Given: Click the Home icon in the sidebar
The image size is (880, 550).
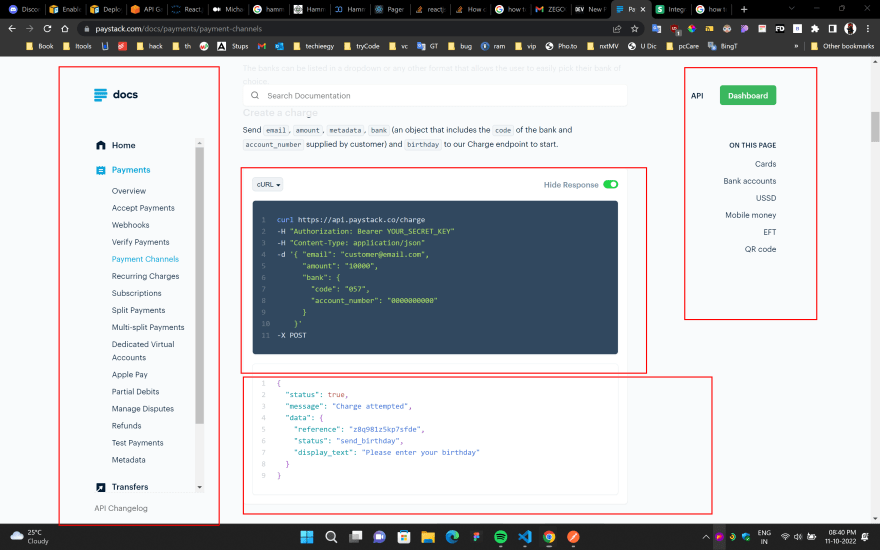Looking at the screenshot, I should point(100,145).
